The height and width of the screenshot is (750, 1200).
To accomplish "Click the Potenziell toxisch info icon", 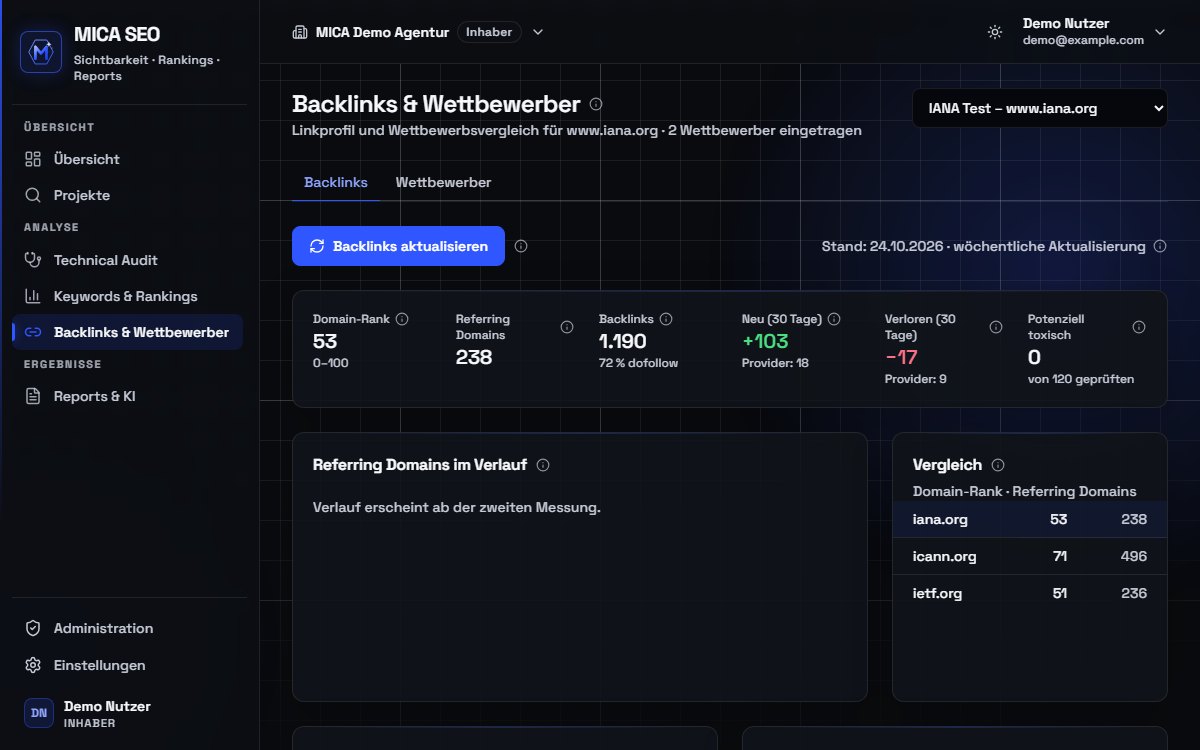I will click(1139, 327).
